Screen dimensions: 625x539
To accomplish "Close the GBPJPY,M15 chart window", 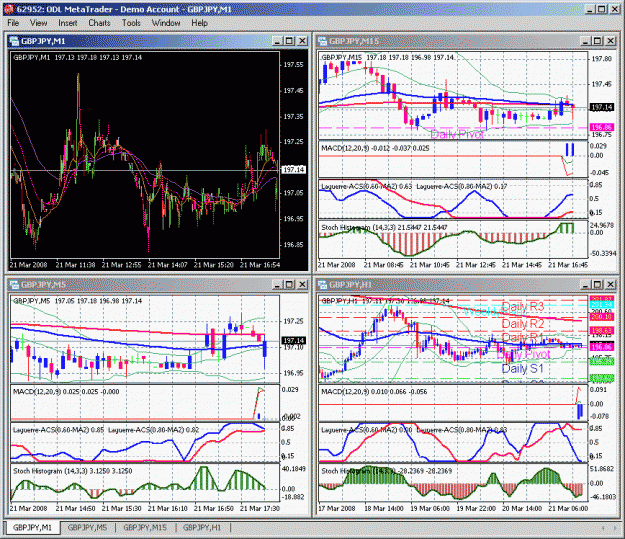I will pos(611,41).
